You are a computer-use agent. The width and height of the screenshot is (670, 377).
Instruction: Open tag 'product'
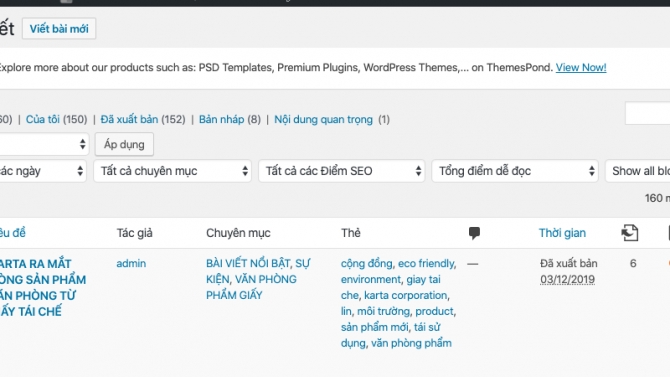[434, 311]
